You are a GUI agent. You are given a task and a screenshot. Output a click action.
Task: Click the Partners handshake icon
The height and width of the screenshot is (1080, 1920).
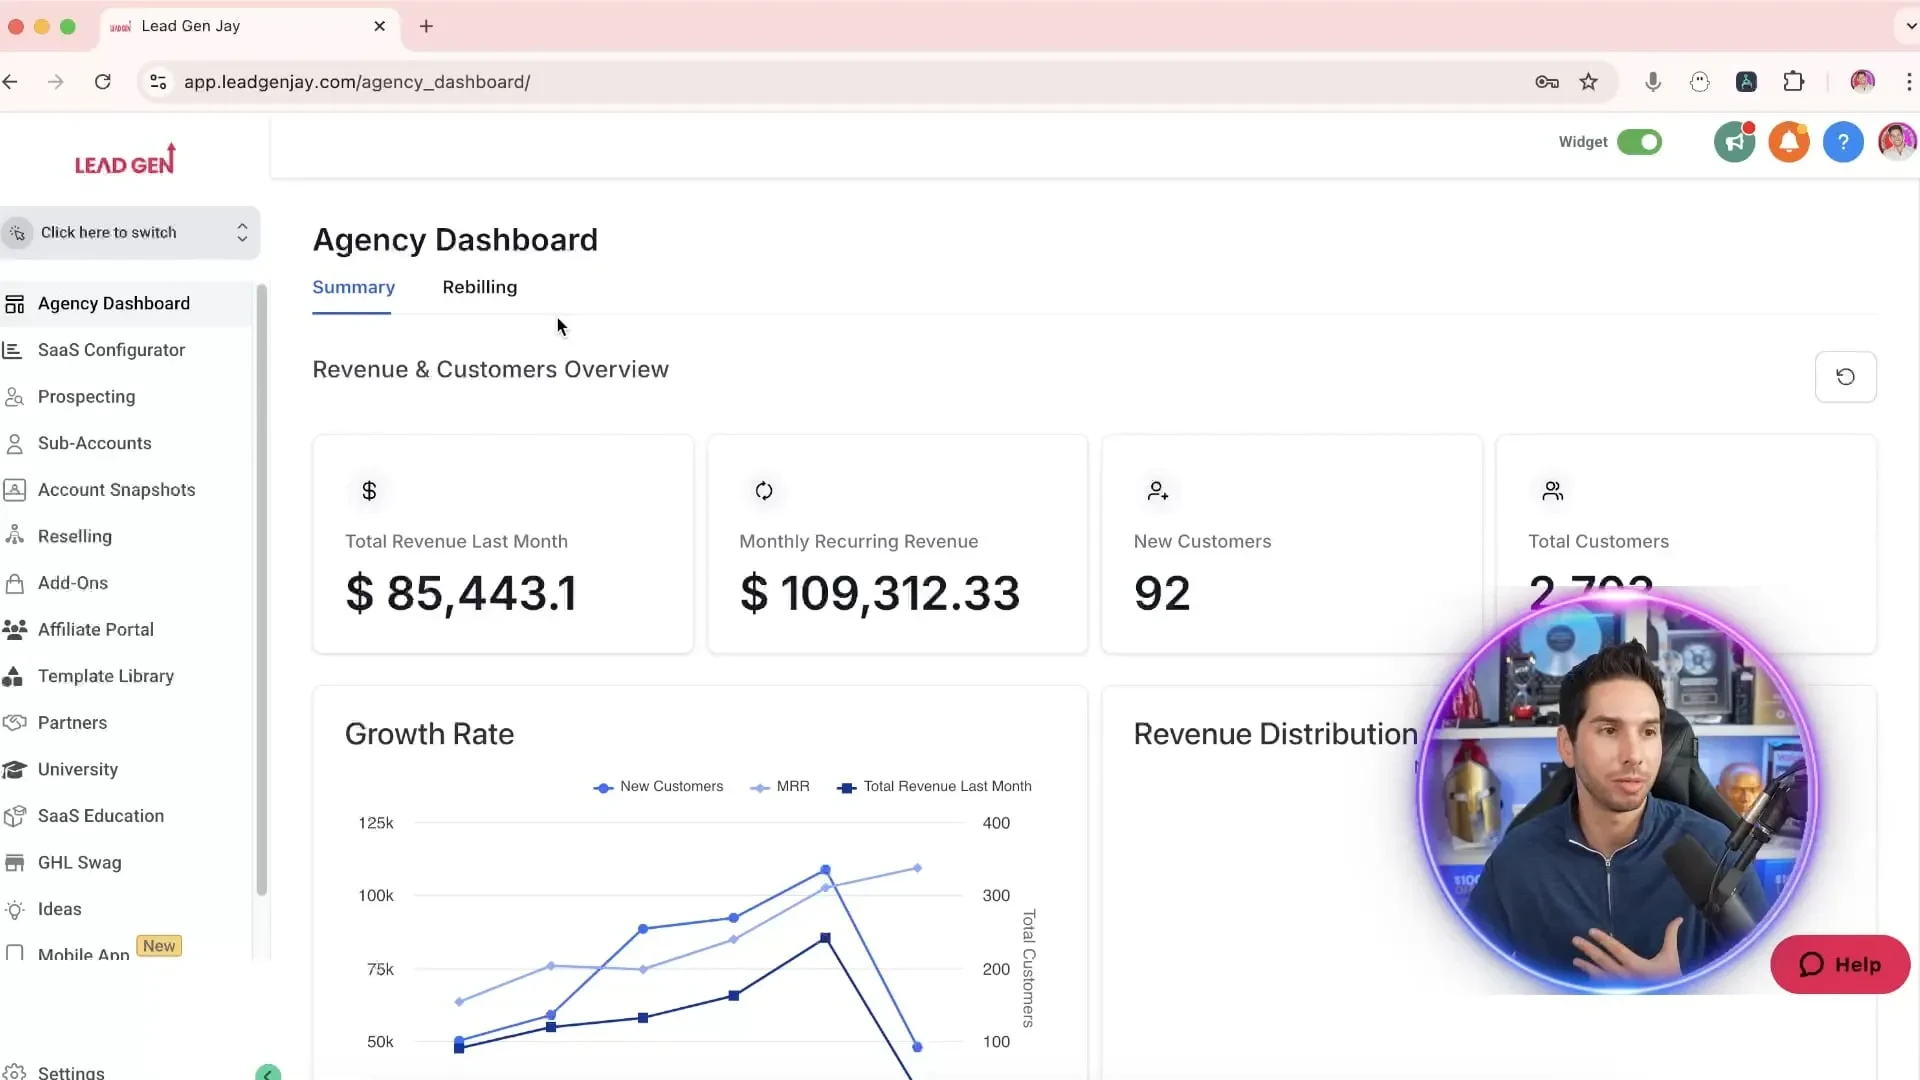(14, 723)
